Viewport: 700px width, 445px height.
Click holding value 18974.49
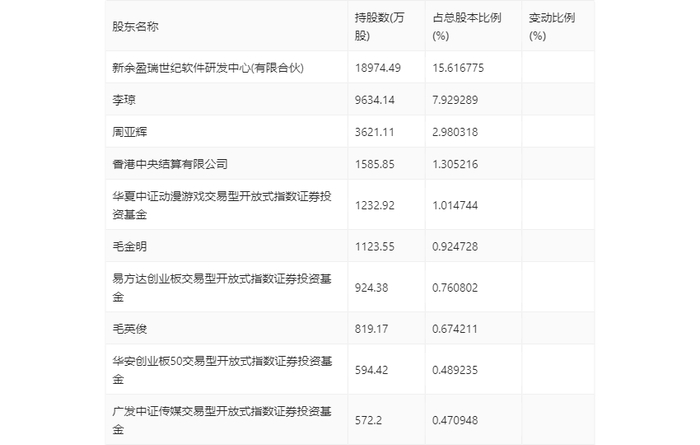[x=378, y=68]
